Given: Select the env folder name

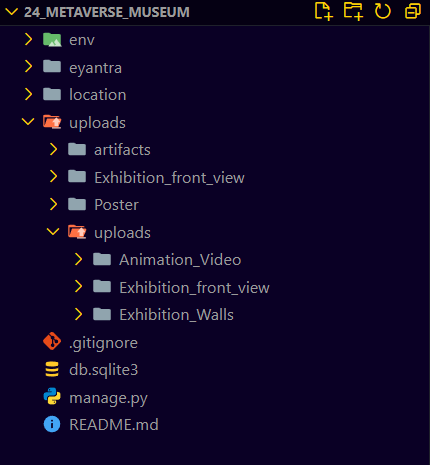Looking at the screenshot, I should 82,40.
